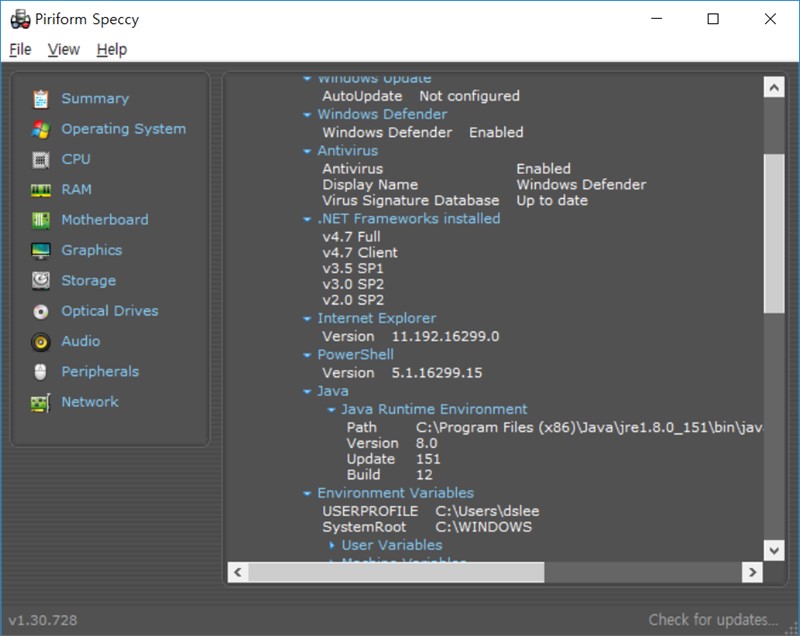The width and height of the screenshot is (800, 636).
Task: Click the Check for updates link
Action: point(713,620)
